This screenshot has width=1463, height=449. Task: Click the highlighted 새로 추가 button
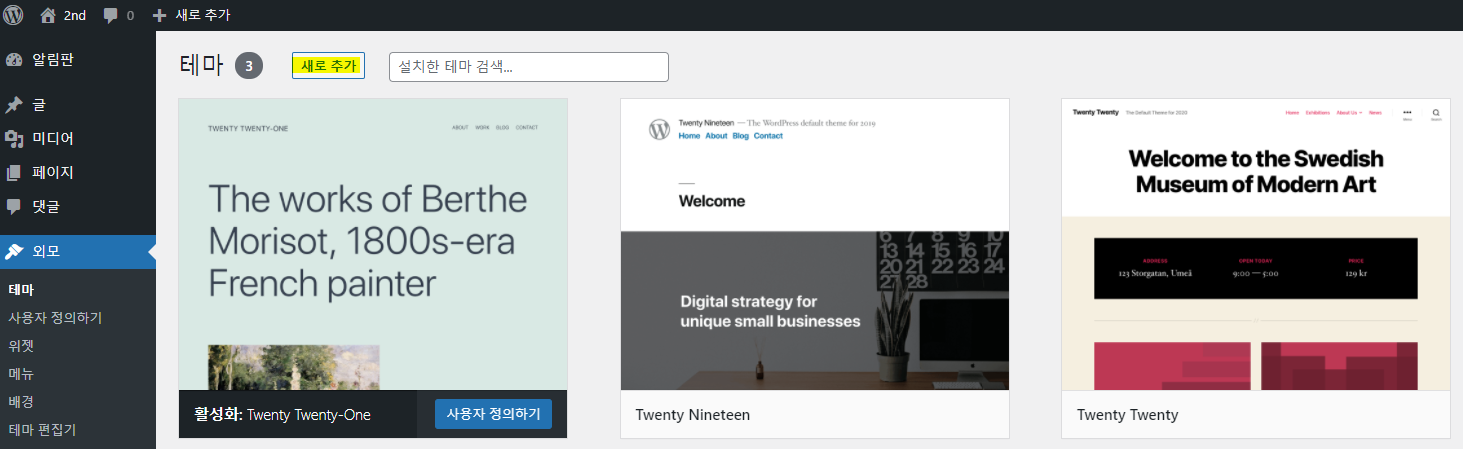[328, 66]
